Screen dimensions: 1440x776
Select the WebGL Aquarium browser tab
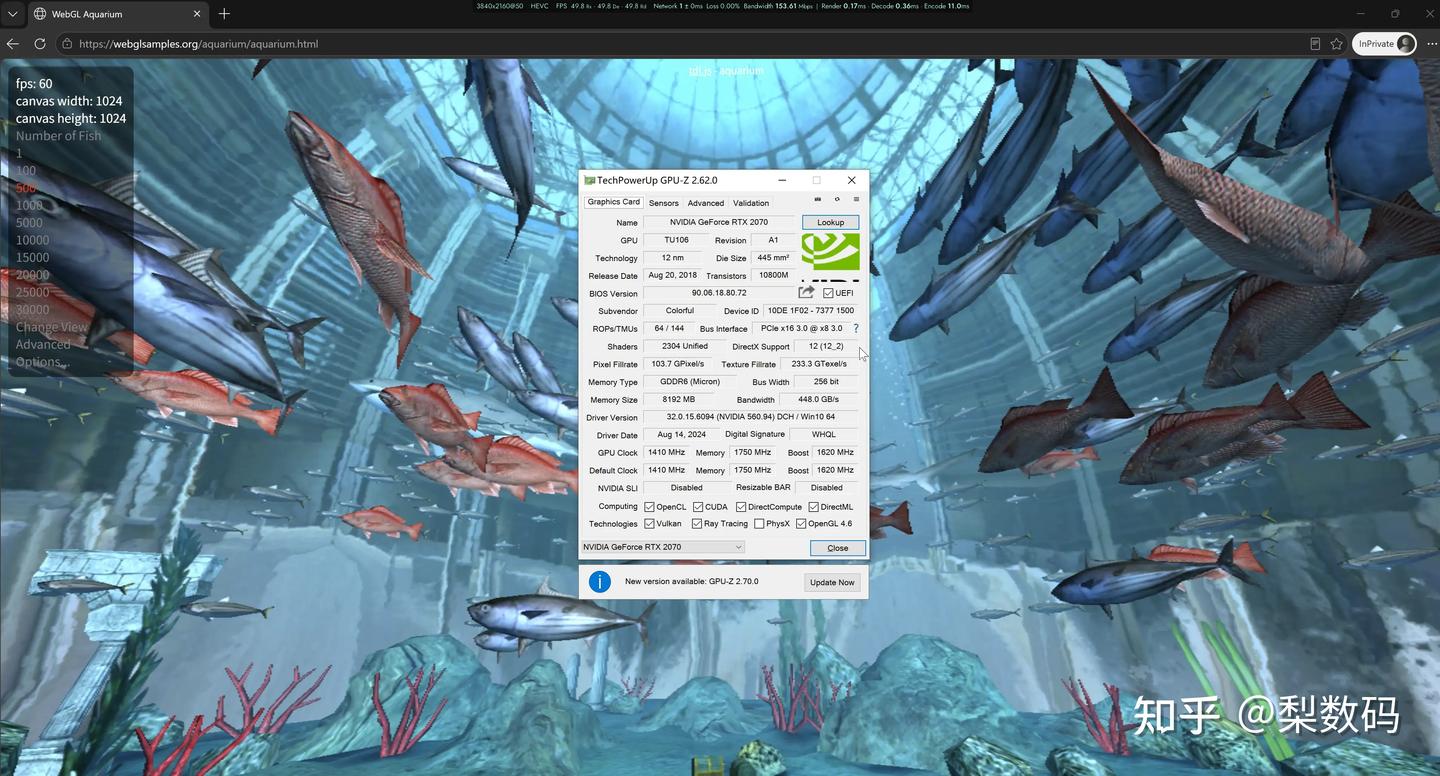click(117, 14)
